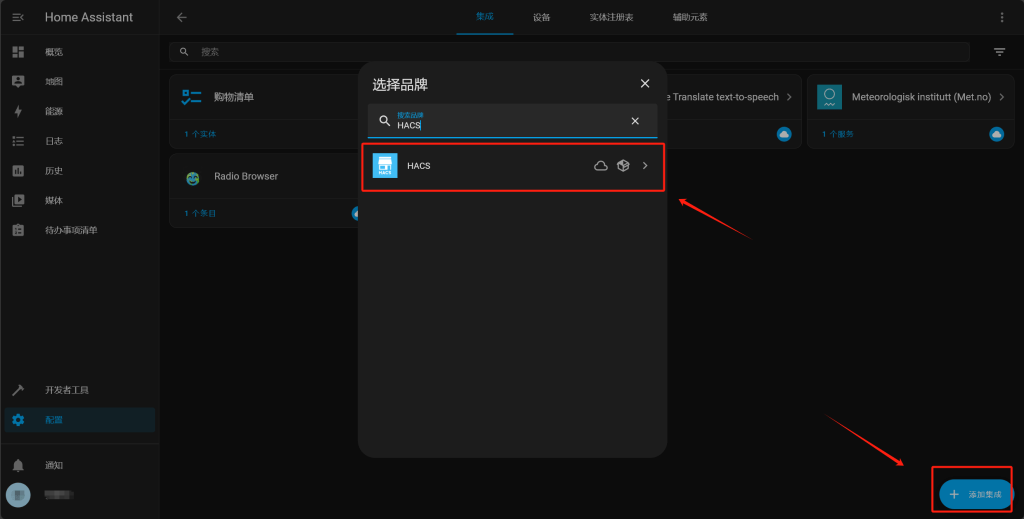This screenshot has height=519, width=1024.
Task: Open the 1 个条目 link
Action: pyautogui.click(x=200, y=213)
